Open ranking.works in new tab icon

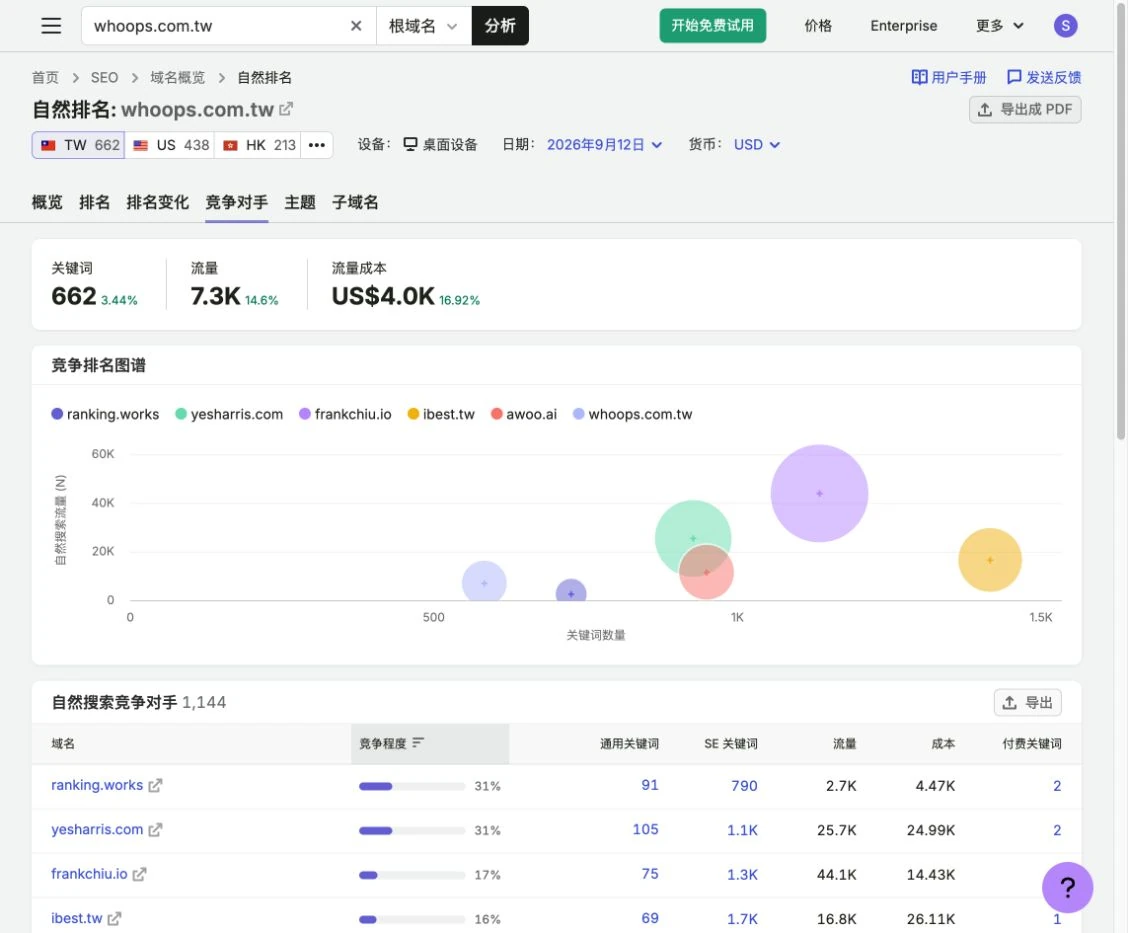tap(155, 786)
